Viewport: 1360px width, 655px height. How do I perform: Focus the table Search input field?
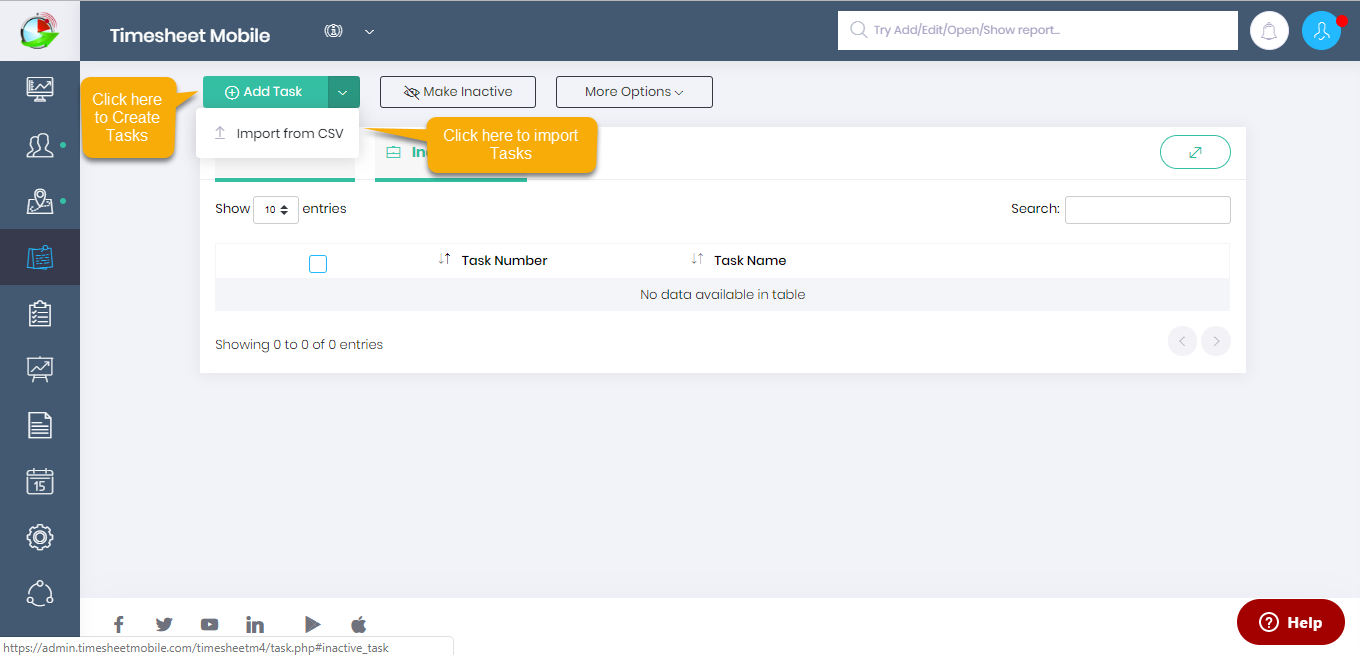coord(1148,210)
